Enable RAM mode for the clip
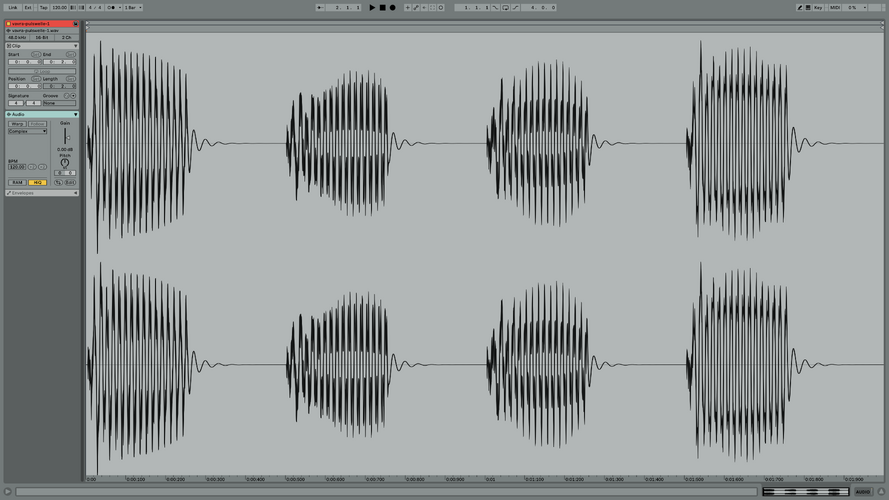This screenshot has height=500, width=889. coord(17,183)
